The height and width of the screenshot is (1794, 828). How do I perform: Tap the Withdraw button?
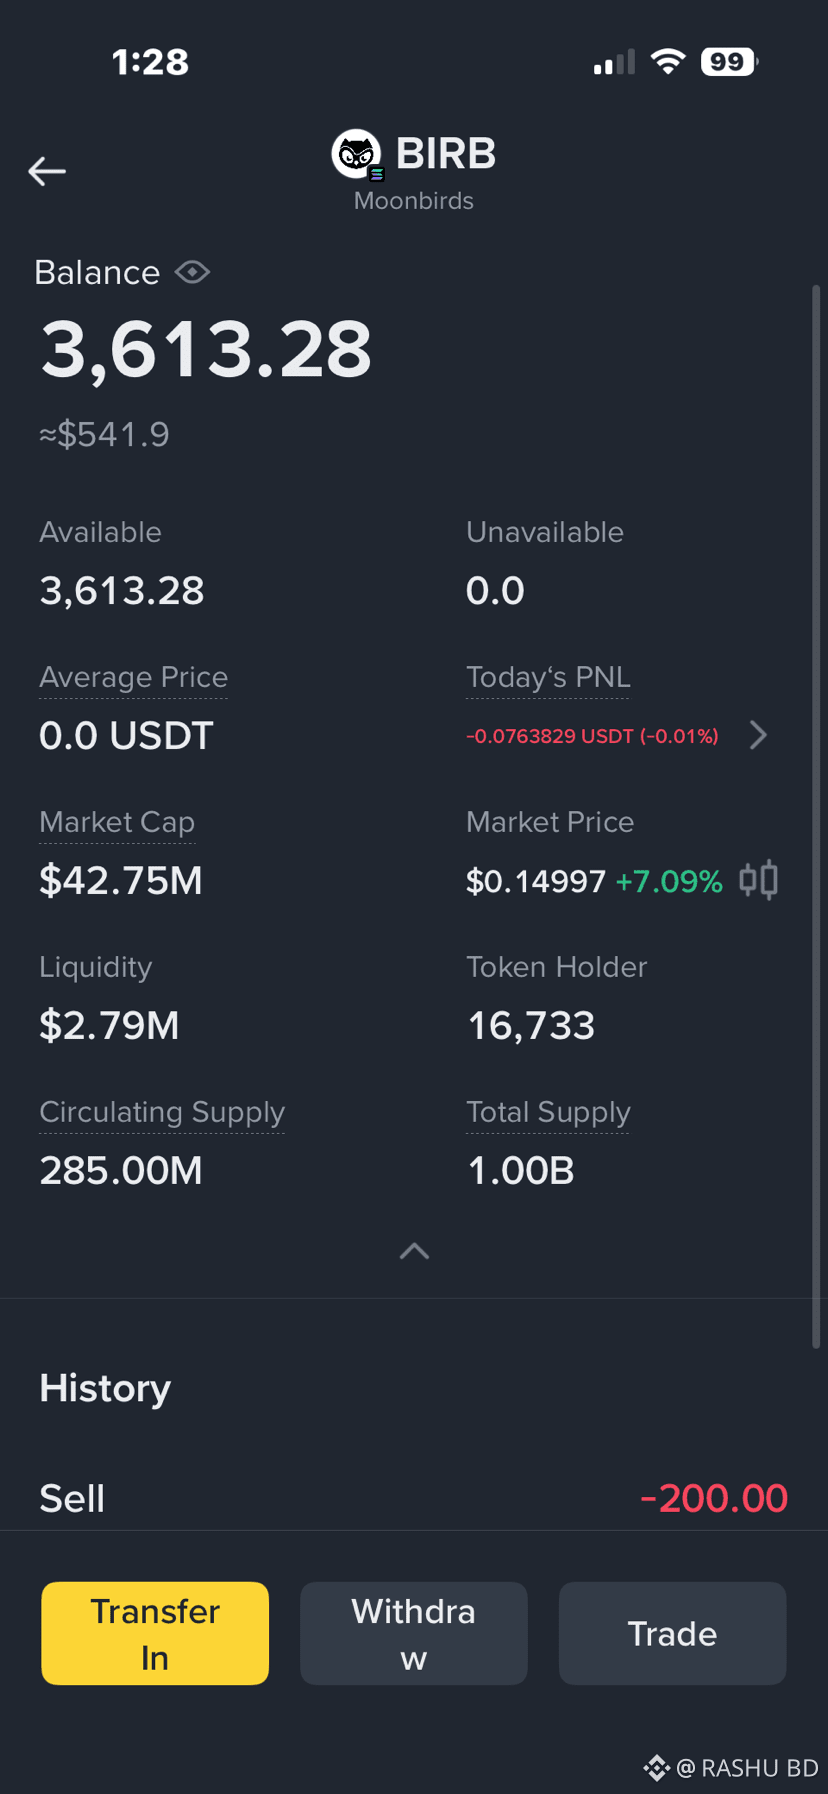(x=414, y=1633)
